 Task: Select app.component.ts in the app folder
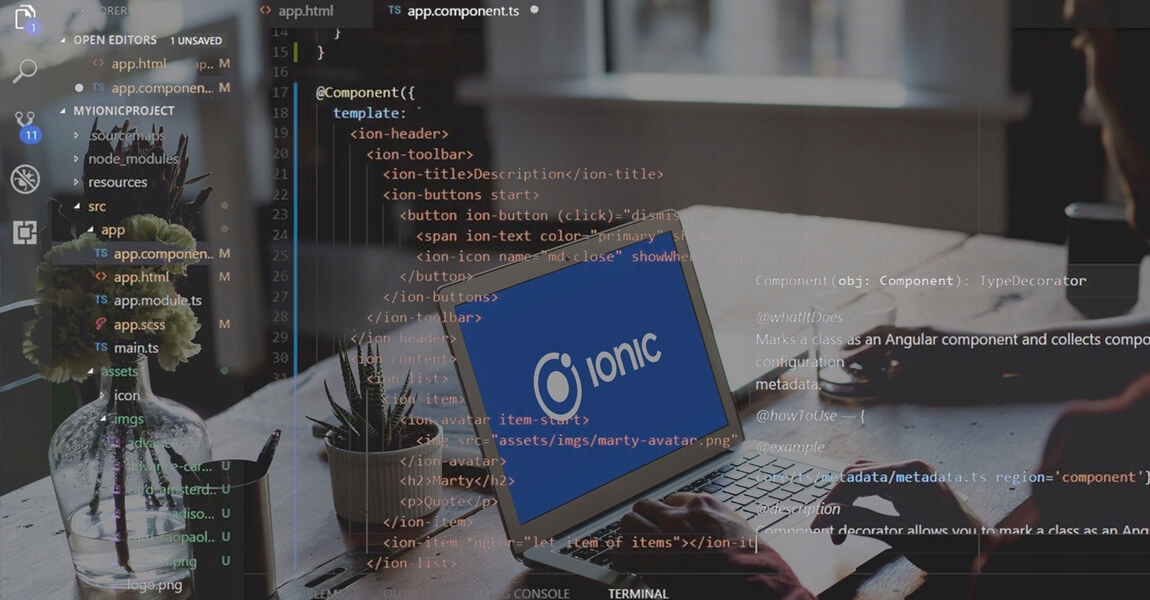[x=163, y=254]
